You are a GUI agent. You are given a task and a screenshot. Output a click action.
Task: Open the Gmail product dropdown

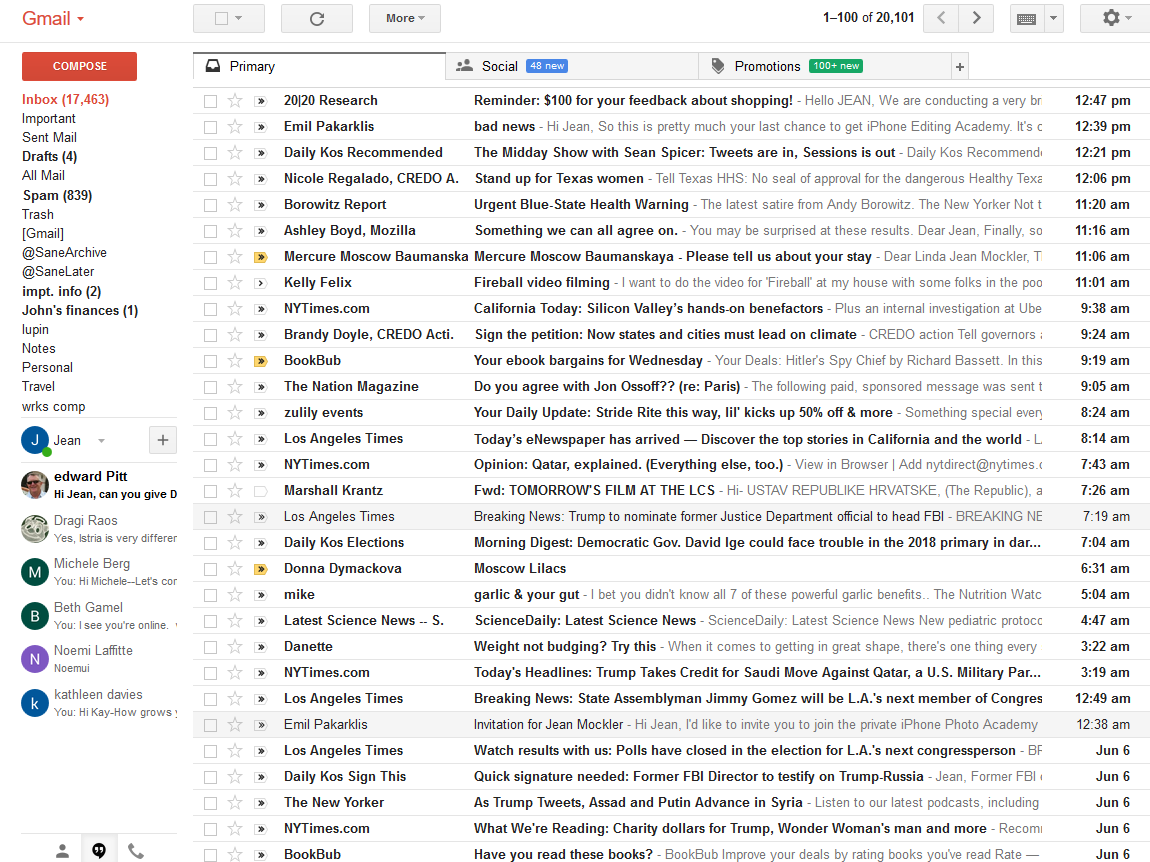(x=53, y=18)
